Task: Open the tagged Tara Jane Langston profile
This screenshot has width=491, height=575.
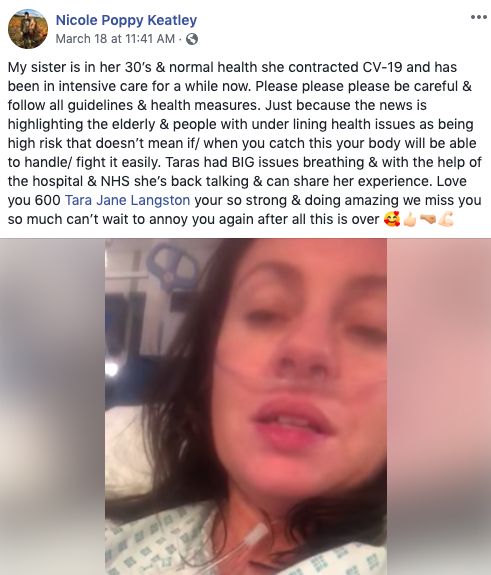Action: click(127, 200)
